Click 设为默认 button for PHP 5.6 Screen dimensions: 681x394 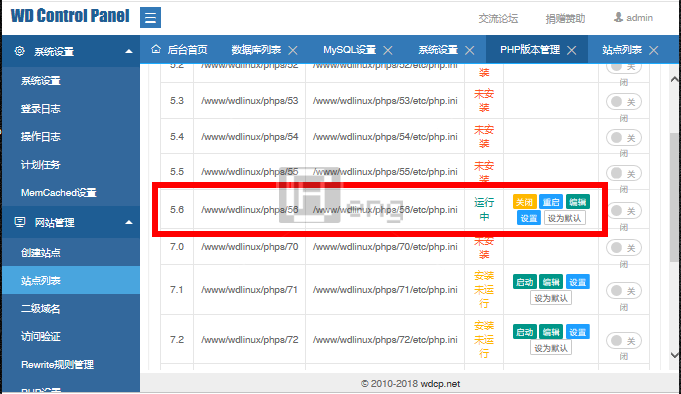(564, 218)
